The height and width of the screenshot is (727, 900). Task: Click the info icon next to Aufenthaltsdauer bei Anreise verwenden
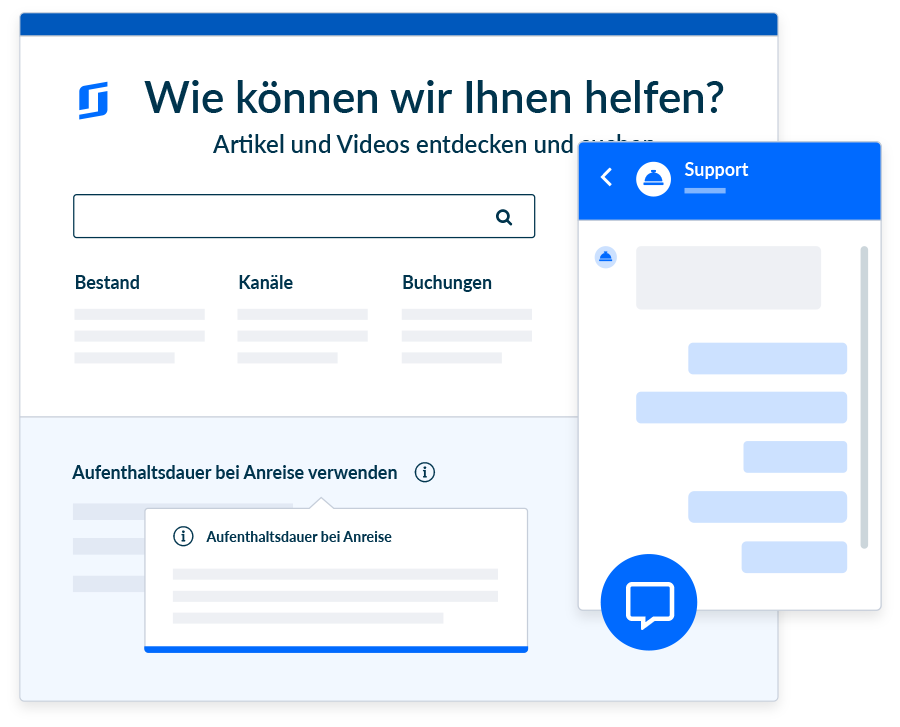click(x=425, y=472)
